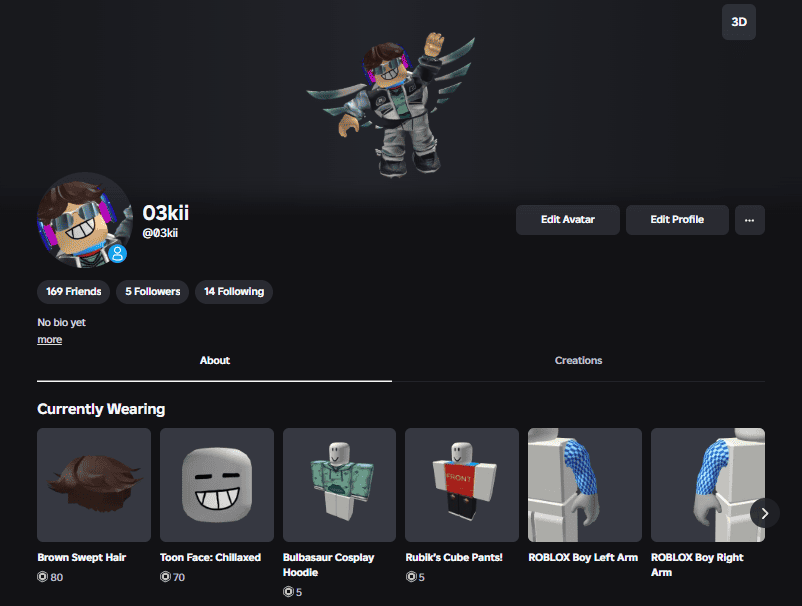
Task: Open the Toon Face: Chillaxed thumbnail
Action: [217, 485]
